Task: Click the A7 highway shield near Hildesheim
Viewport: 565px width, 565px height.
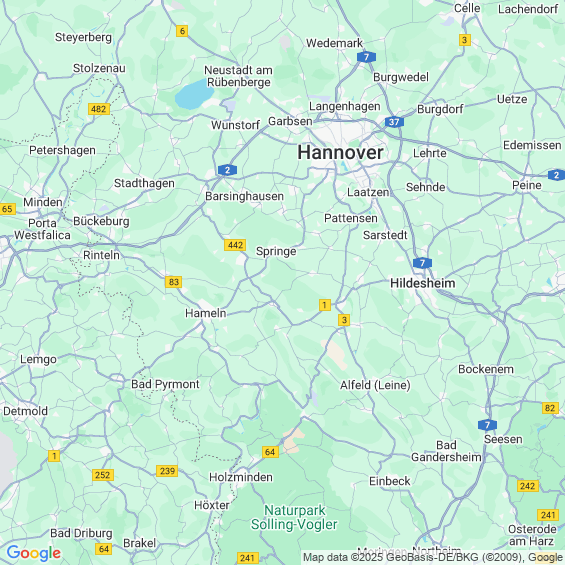Action: [x=422, y=263]
